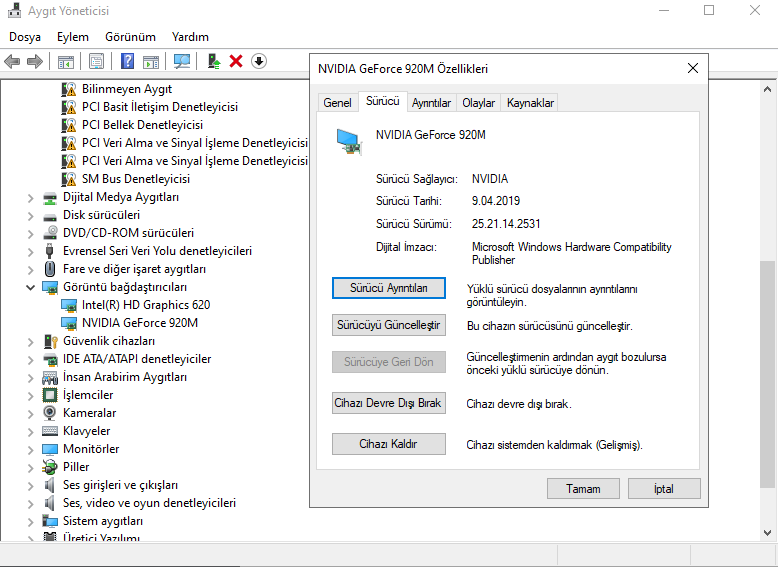Click the disable device down-arrow icon
The image size is (778, 567).
259,61
